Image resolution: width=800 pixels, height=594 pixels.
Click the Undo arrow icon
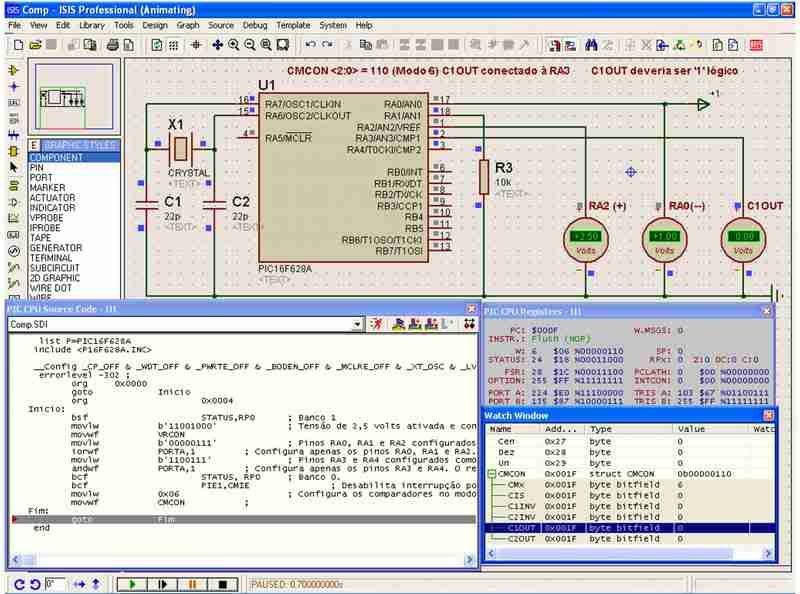[x=310, y=45]
